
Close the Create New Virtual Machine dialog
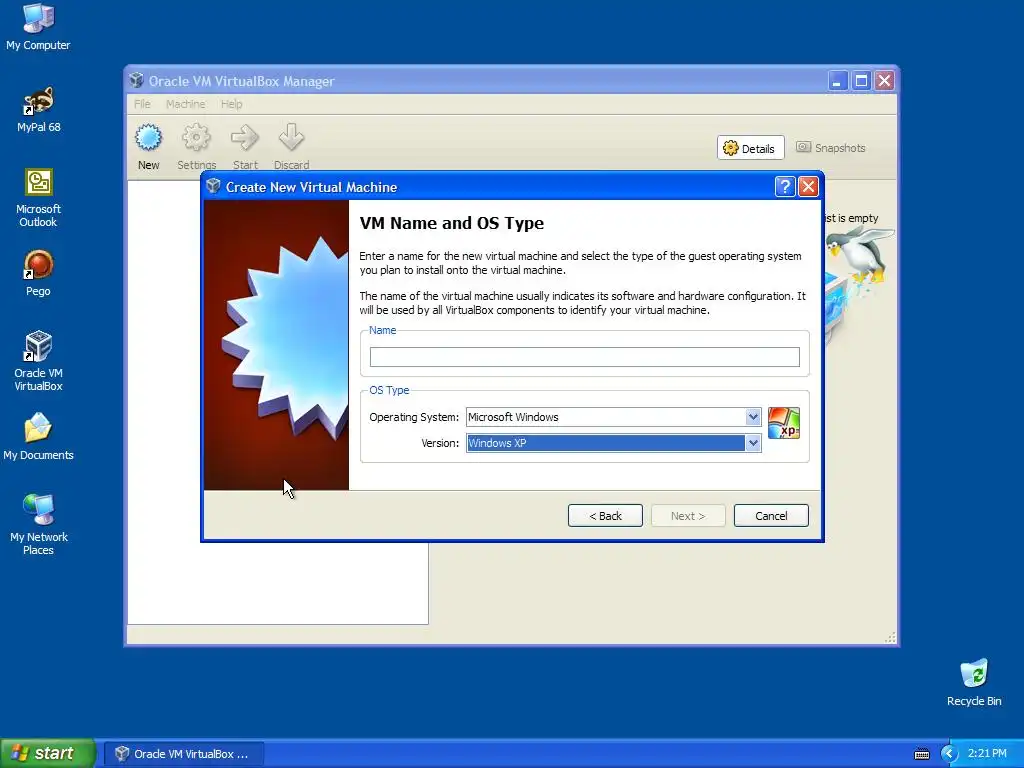point(808,187)
